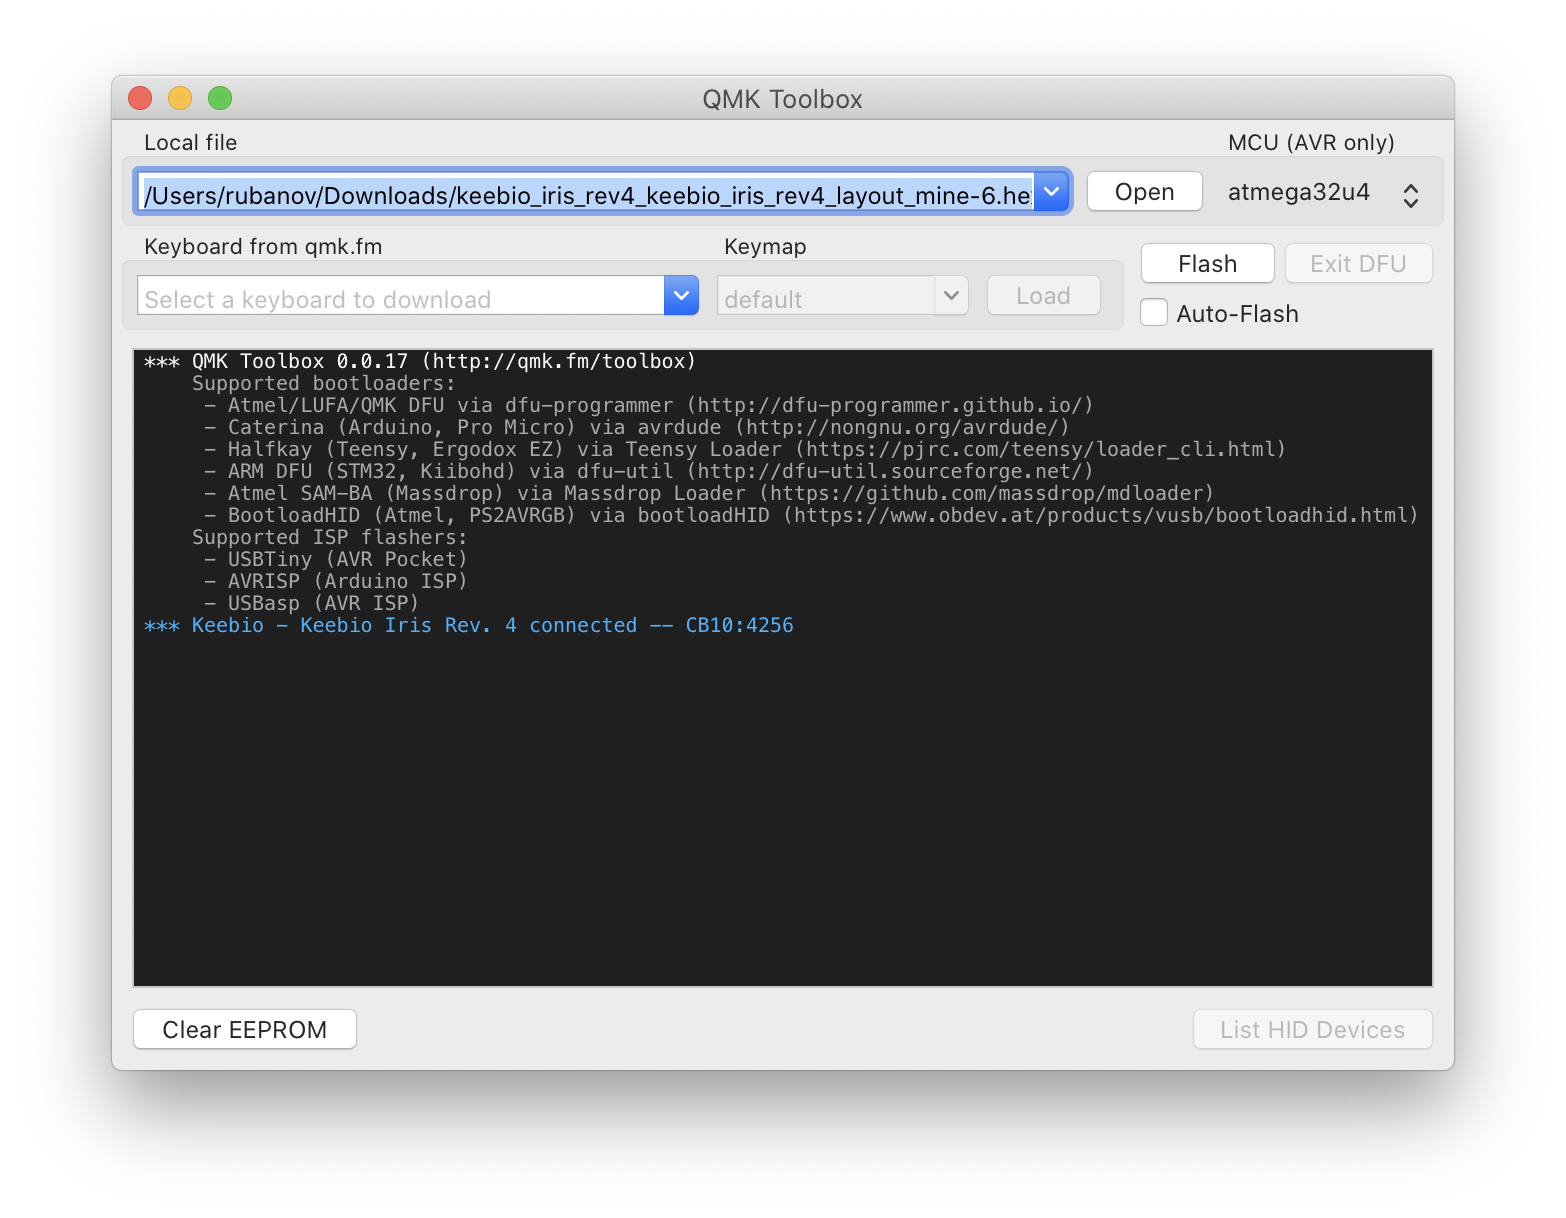Flash the firmware with Flash button
This screenshot has height=1218, width=1566.
pos(1207,263)
